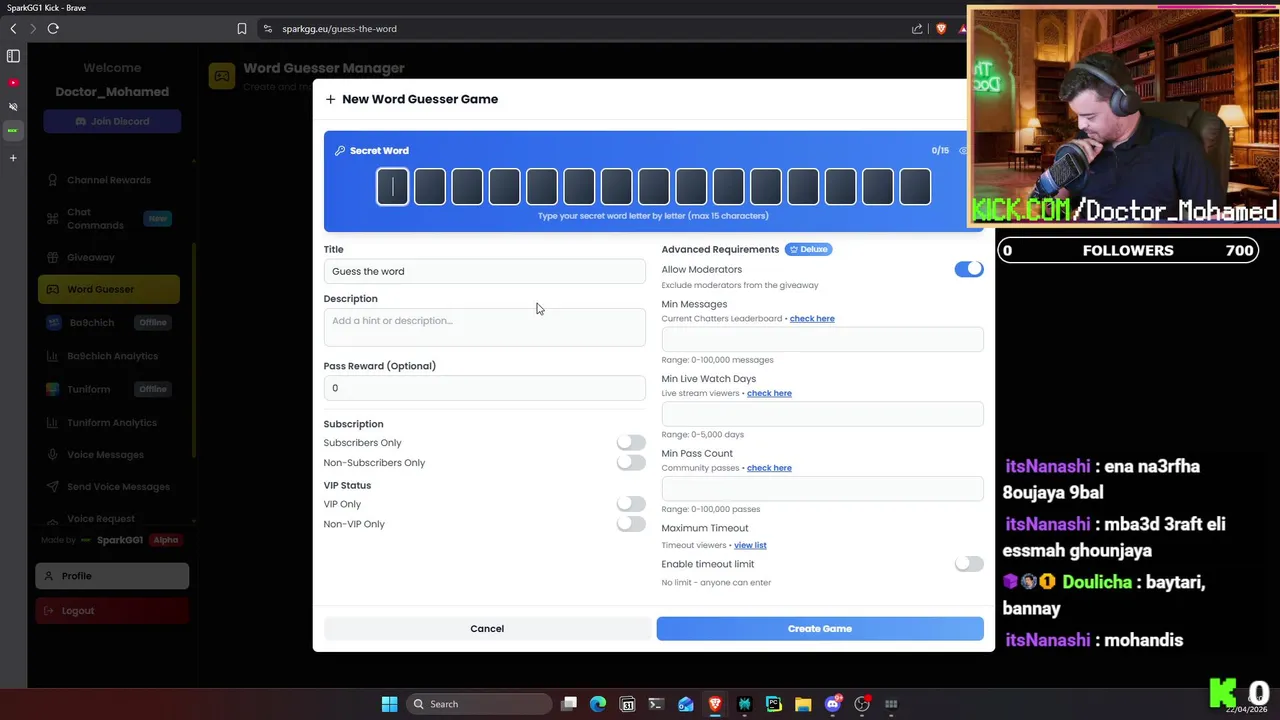Open Discord from the taskbar
The height and width of the screenshot is (720, 1280).
tap(832, 704)
